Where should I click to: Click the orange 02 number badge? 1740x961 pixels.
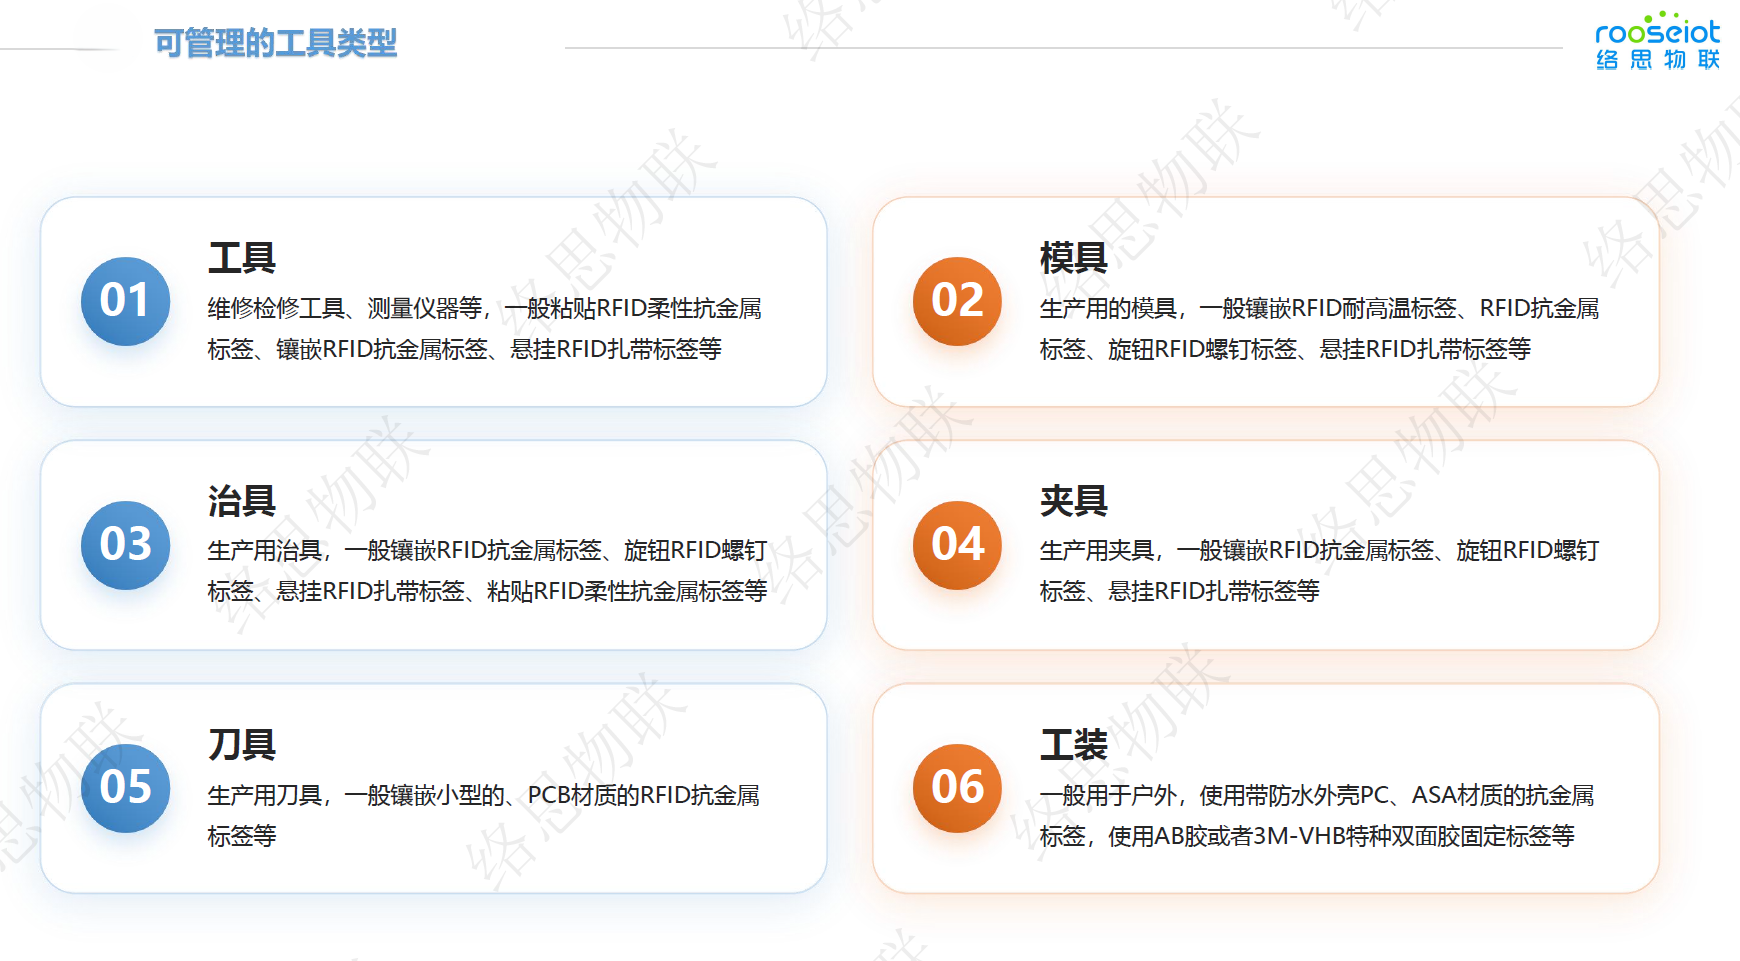click(957, 301)
